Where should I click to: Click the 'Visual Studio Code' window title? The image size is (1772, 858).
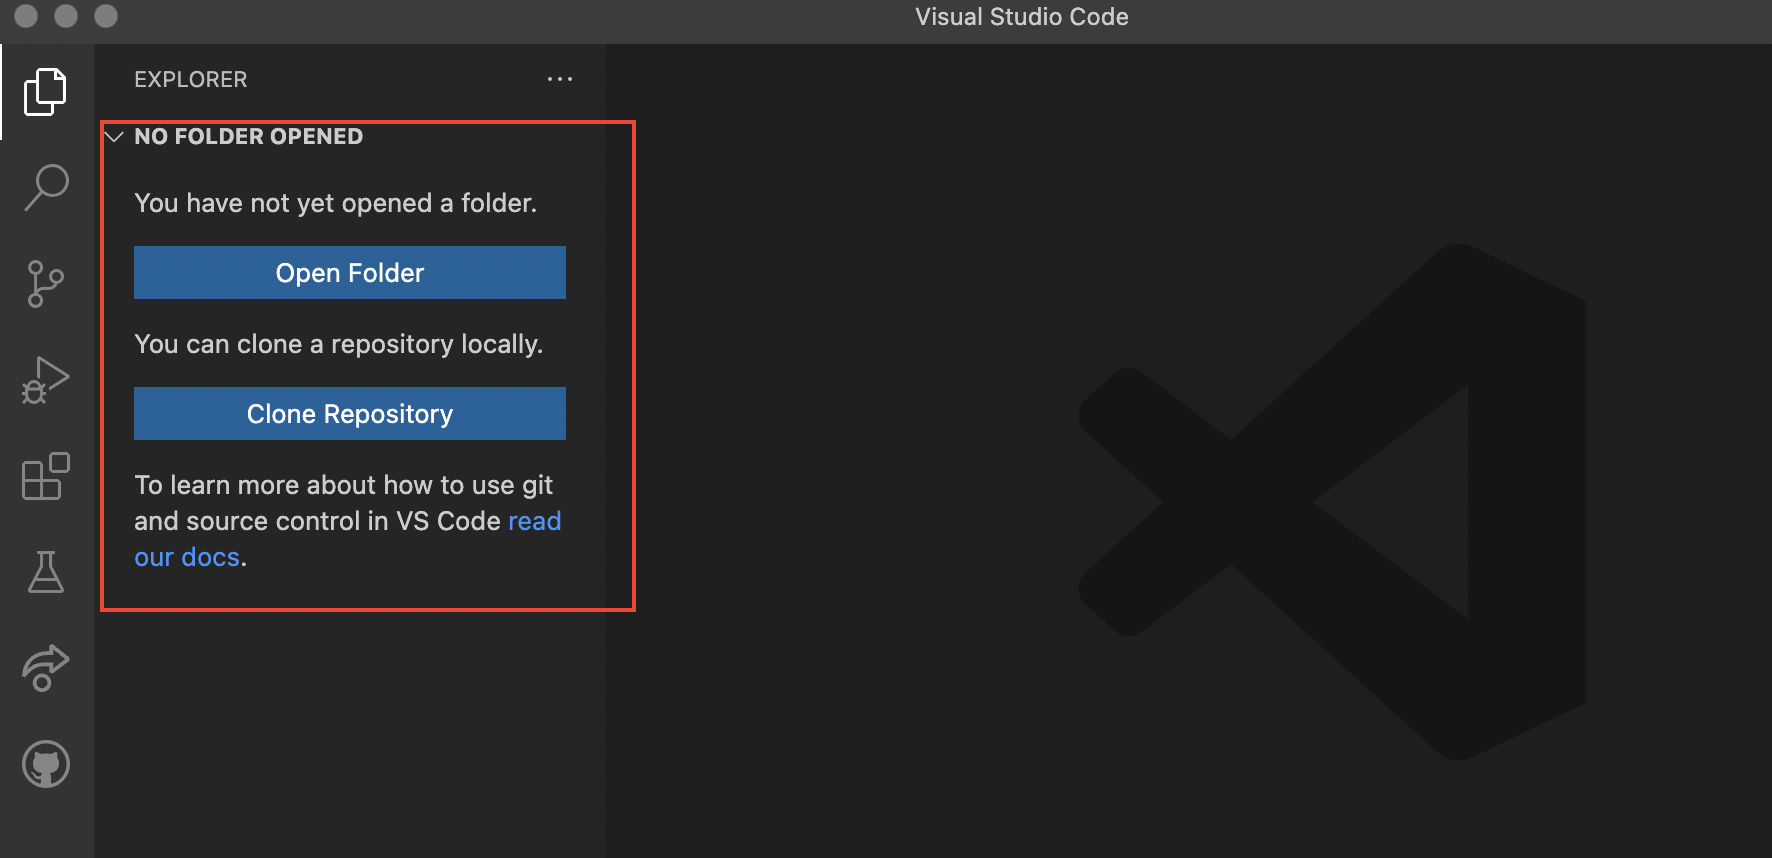click(x=1022, y=17)
